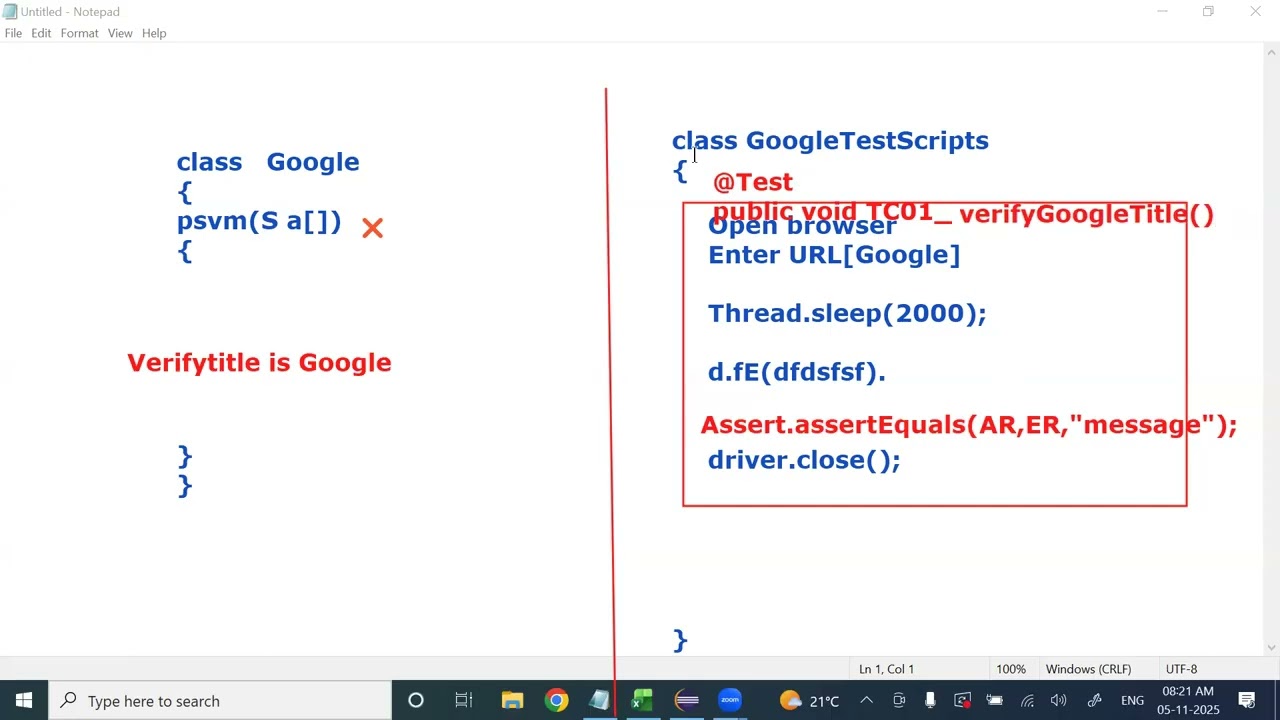Screen dimensions: 1280x720
Task: Click the Notepad title bar icon
Action: [x=10, y=11]
